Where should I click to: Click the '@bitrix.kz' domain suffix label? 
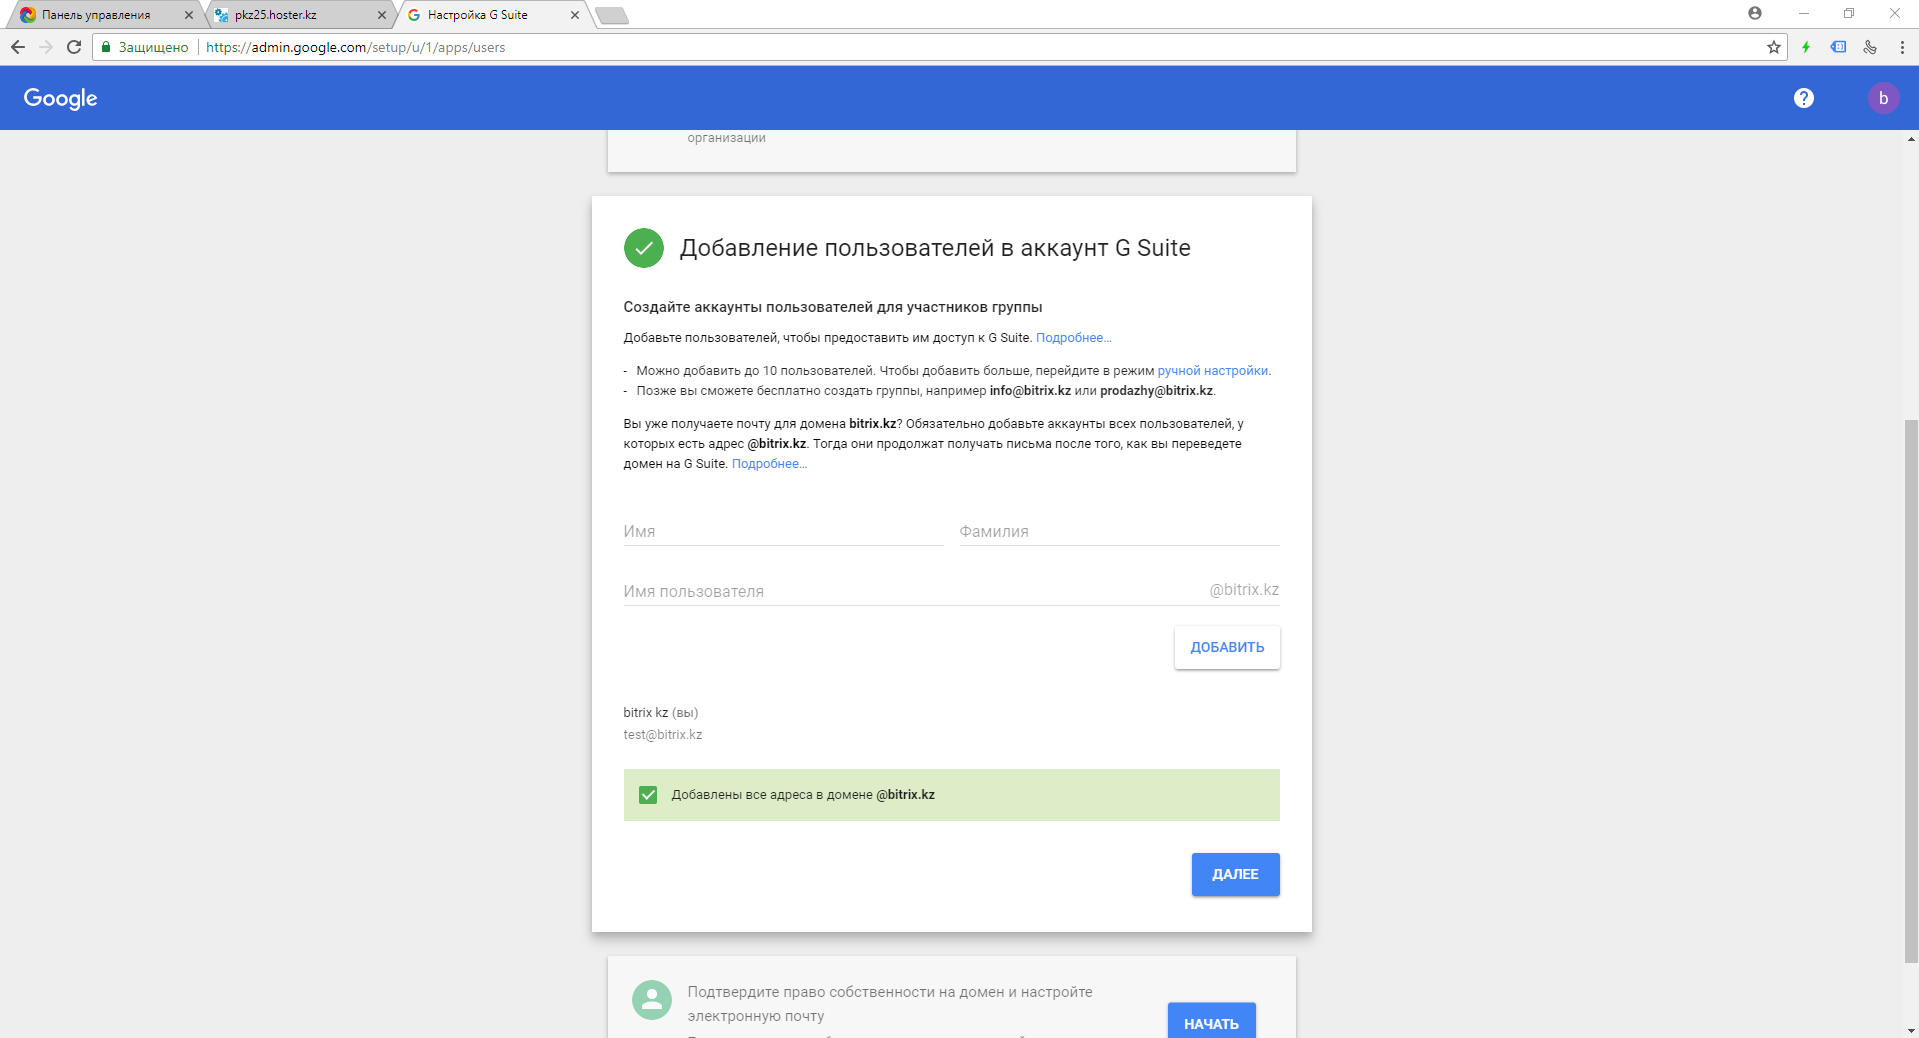[1244, 590]
